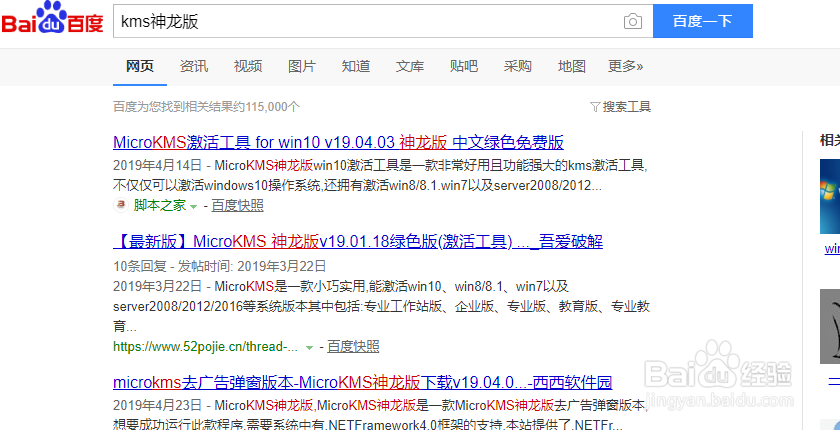Image resolution: width=840 pixels, height=430 pixels.
Task: Click the Windows logo thumbnail in sidebar
Action: pos(830,196)
